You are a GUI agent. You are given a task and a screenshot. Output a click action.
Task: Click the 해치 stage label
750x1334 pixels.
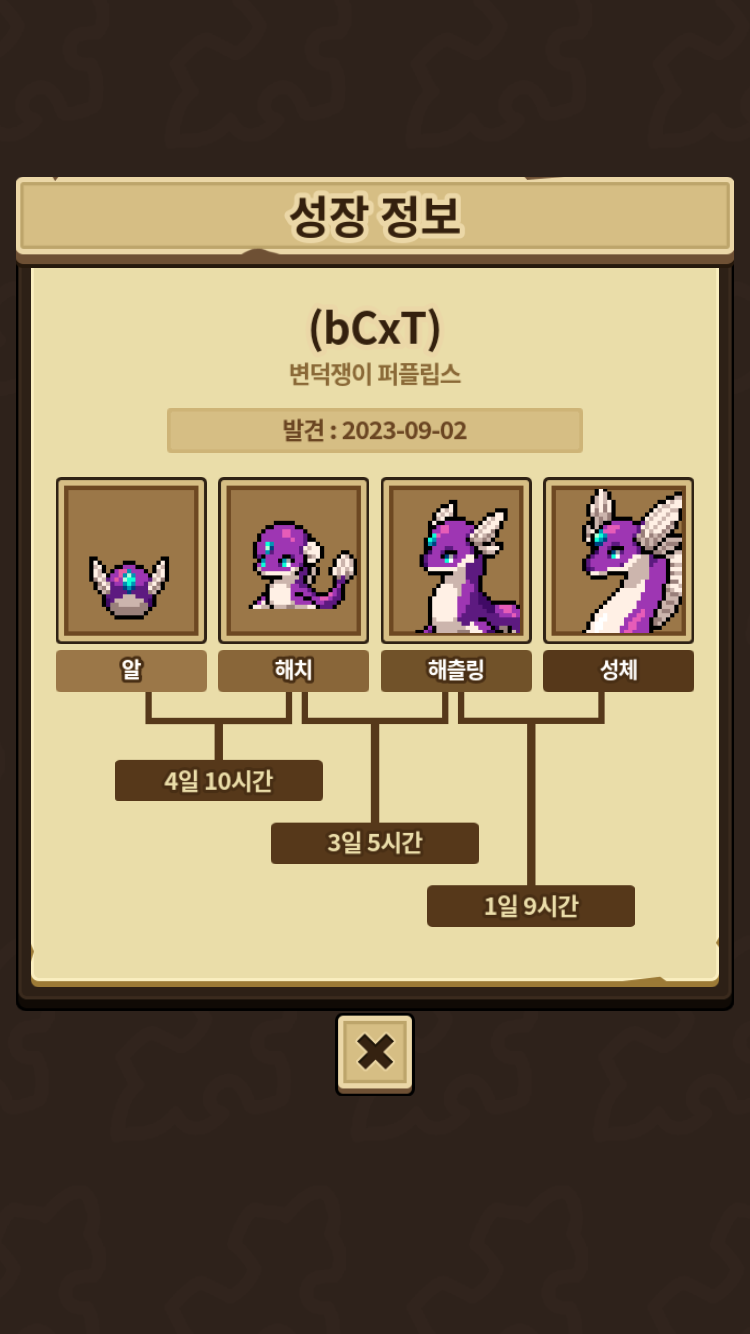tap(293, 671)
